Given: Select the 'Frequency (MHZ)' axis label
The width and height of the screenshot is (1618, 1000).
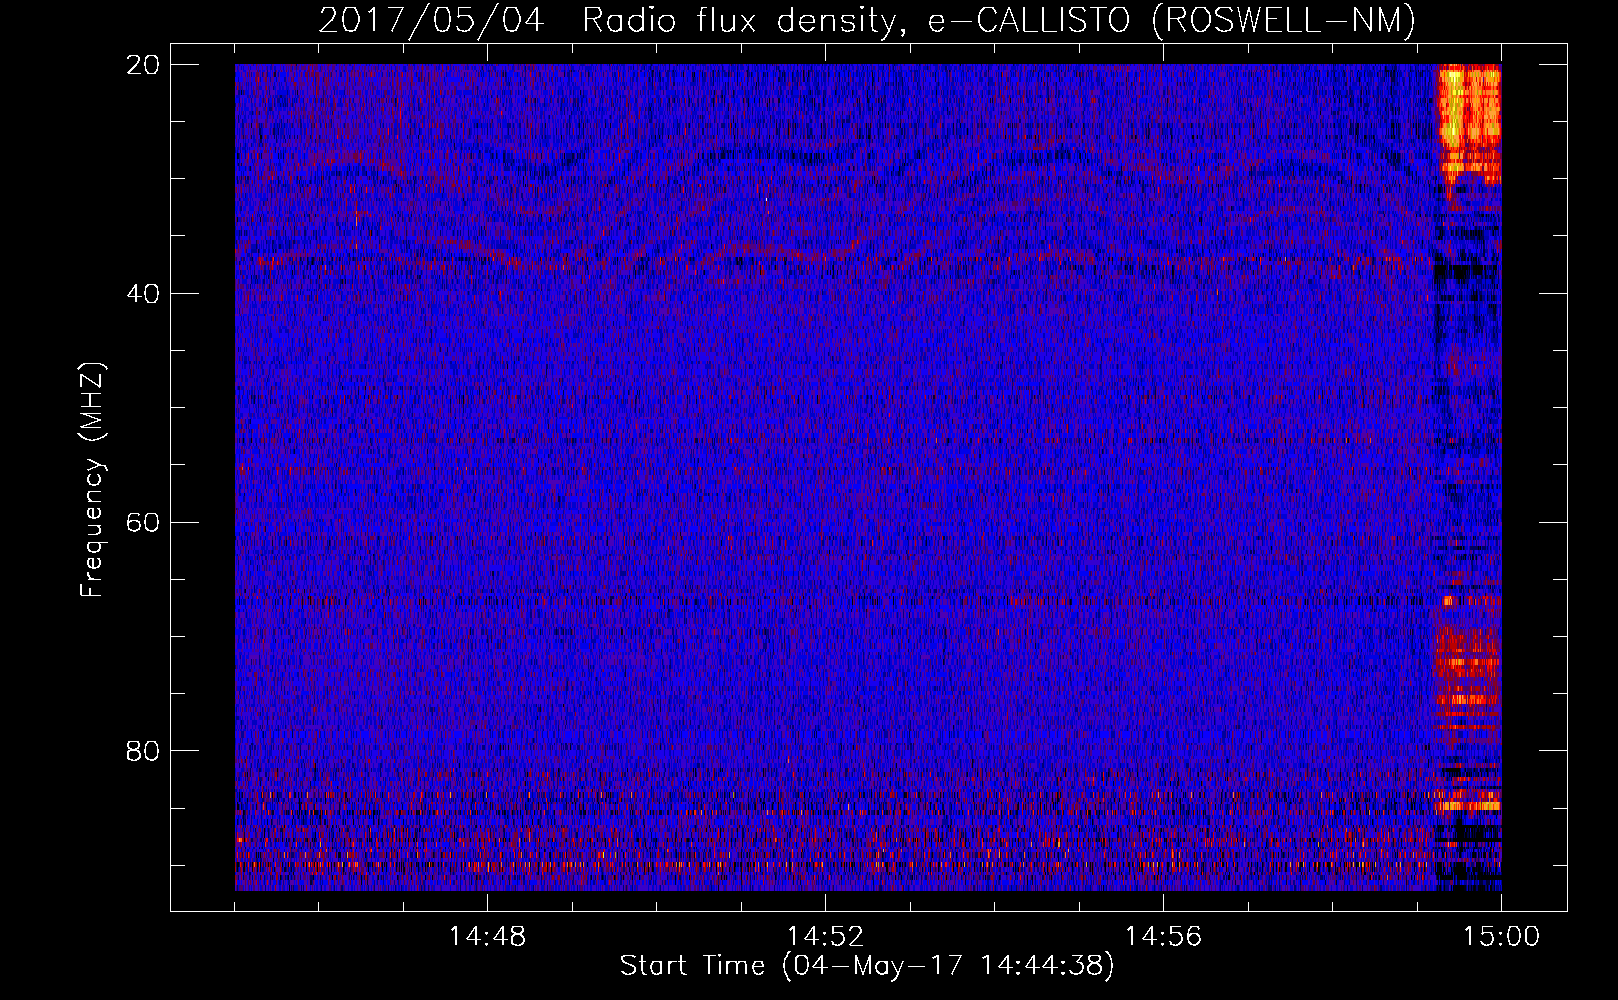Looking at the screenshot, I should click(x=91, y=480).
